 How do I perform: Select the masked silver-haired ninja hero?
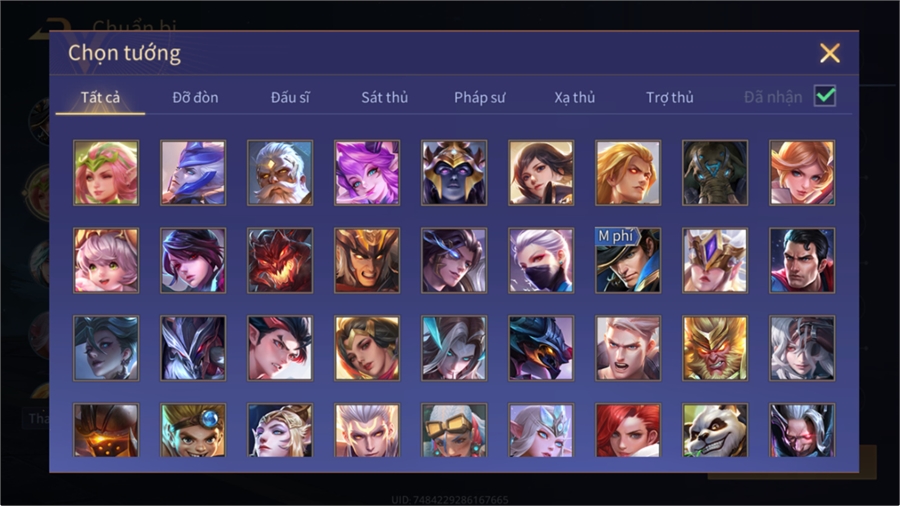coord(541,260)
